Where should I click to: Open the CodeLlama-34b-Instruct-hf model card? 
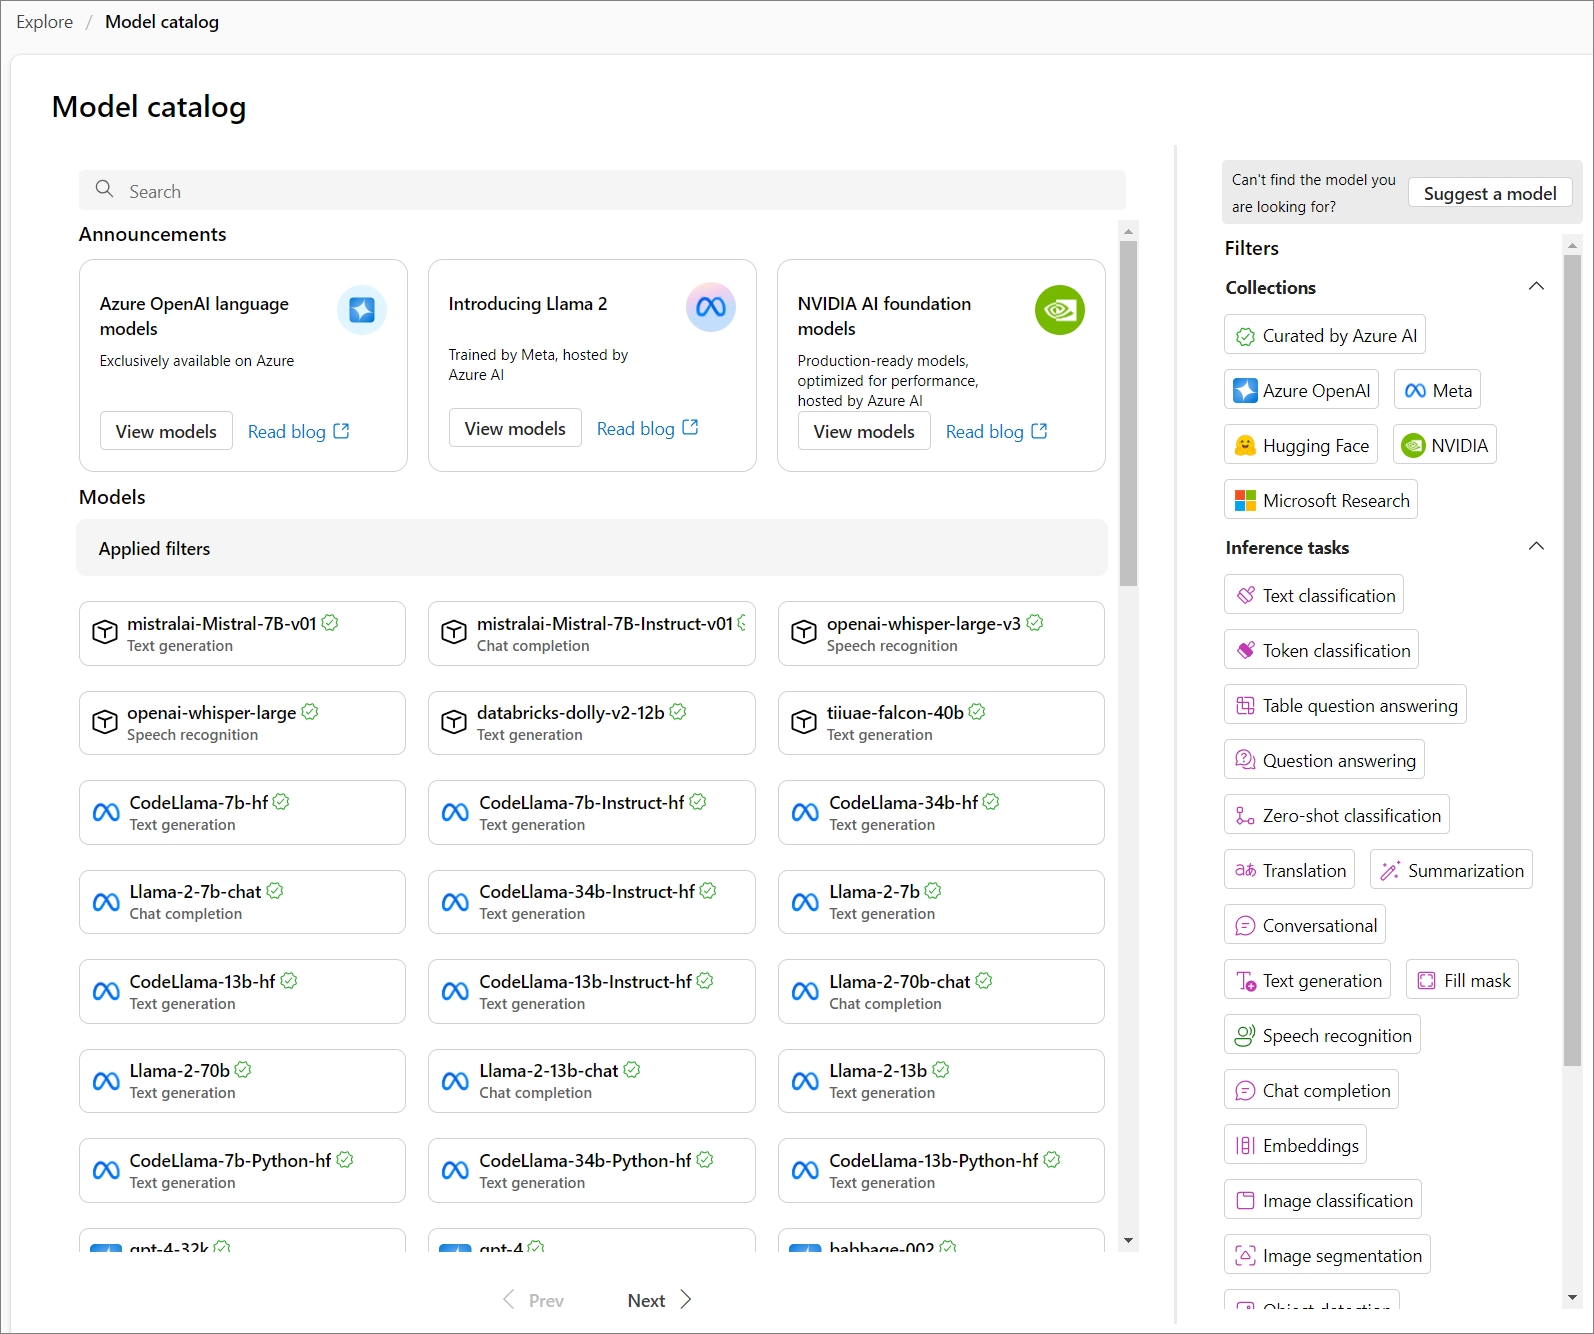pos(592,902)
